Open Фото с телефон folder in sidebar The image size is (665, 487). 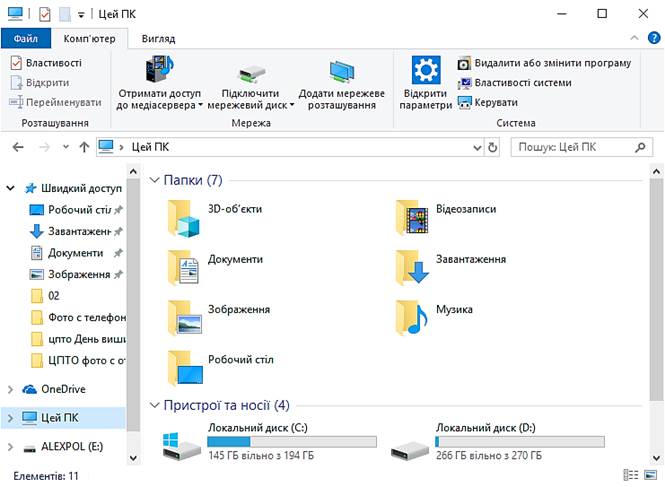click(78, 317)
